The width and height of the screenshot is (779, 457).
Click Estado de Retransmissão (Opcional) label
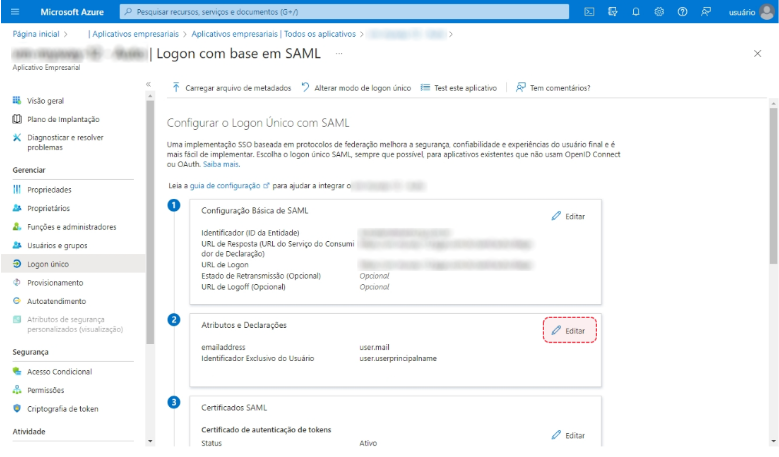click(x=261, y=276)
